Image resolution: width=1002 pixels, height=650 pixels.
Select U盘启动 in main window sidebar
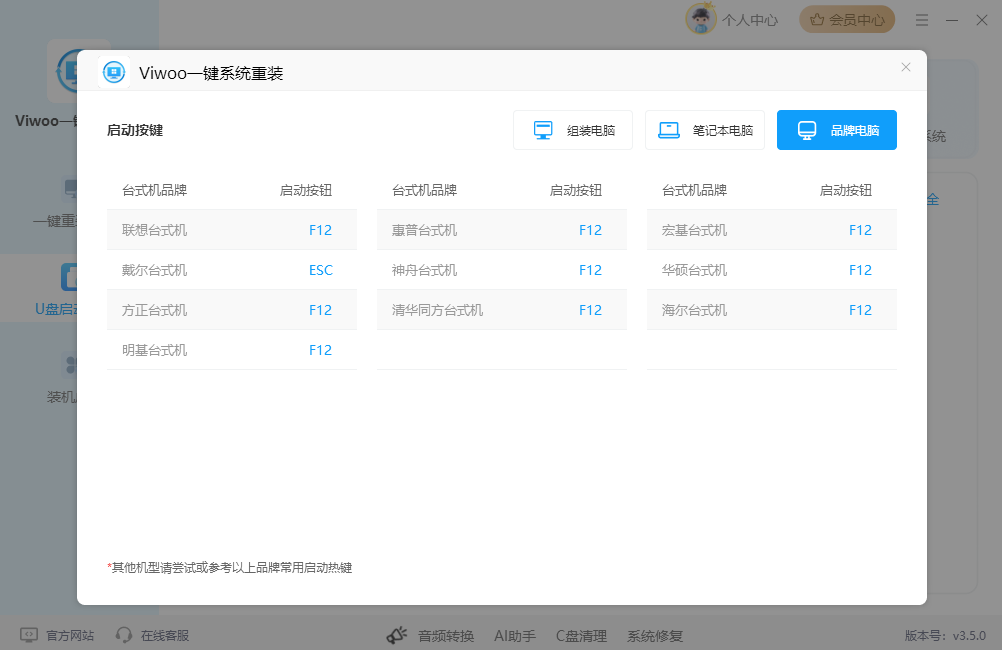(x=38, y=288)
